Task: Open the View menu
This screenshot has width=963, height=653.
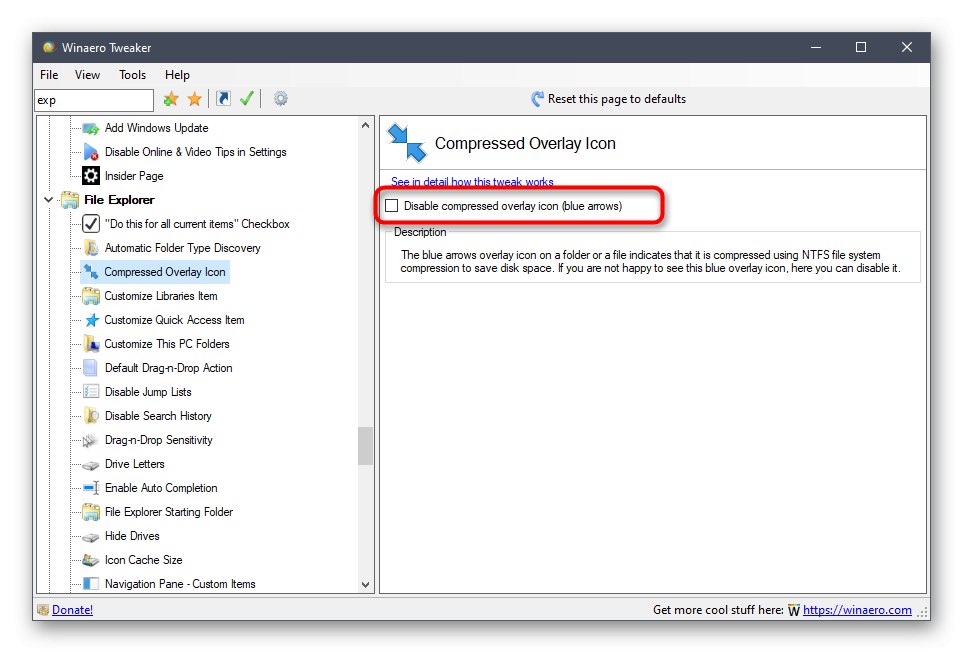Action: [x=87, y=75]
